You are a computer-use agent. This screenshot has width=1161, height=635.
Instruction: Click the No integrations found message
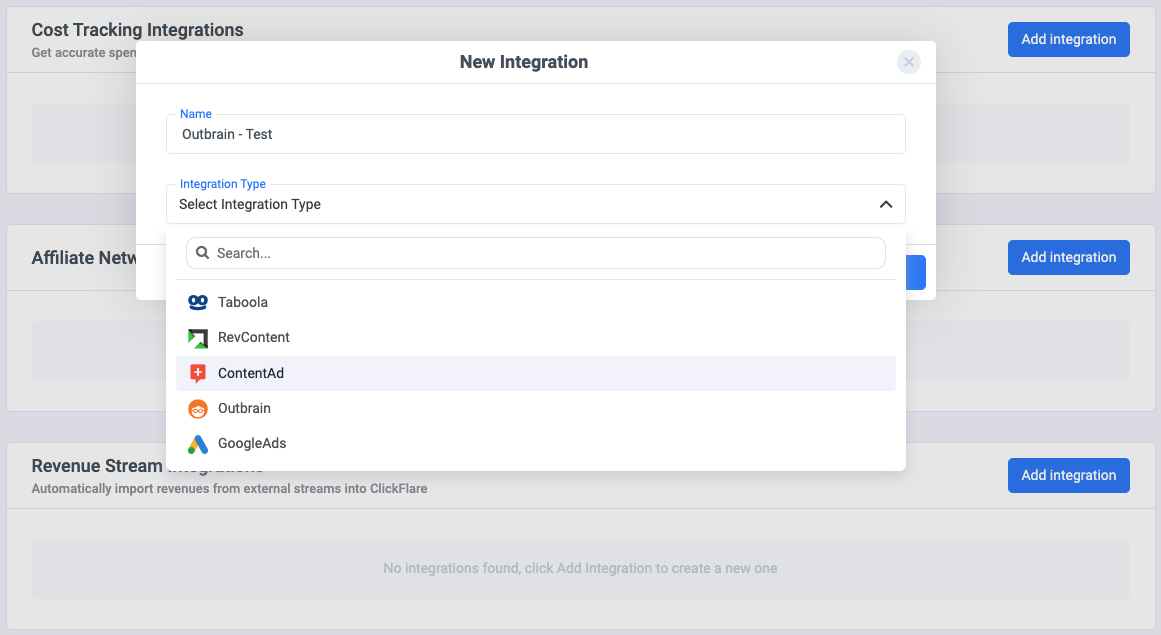point(580,568)
